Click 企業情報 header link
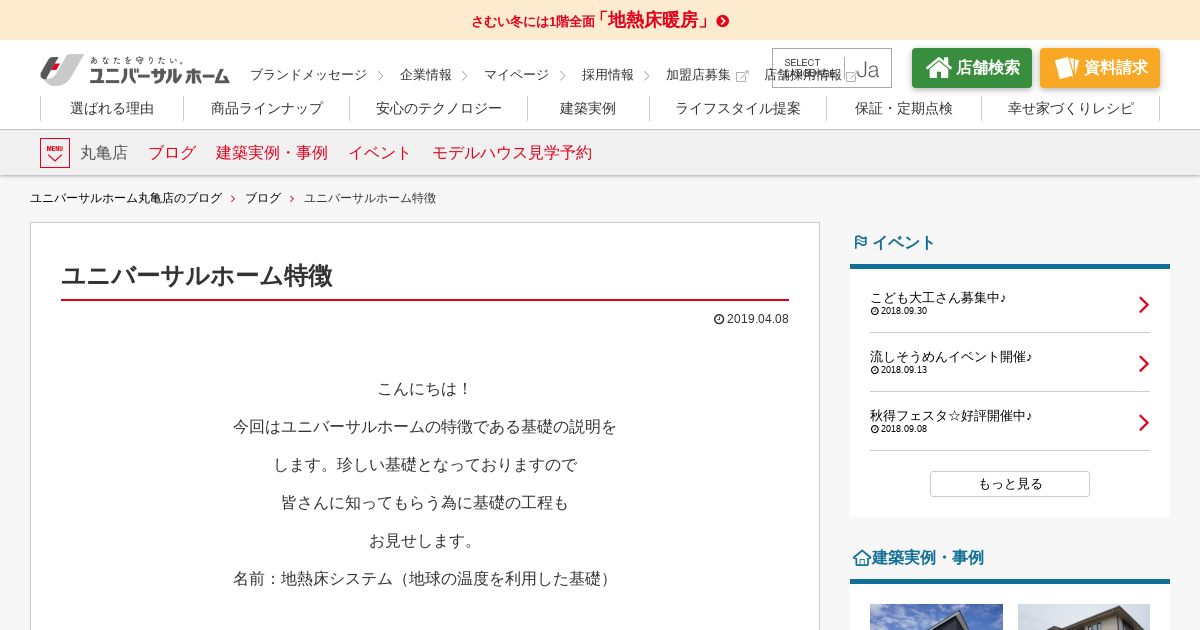Viewport: 1200px width, 630px height. [426, 75]
